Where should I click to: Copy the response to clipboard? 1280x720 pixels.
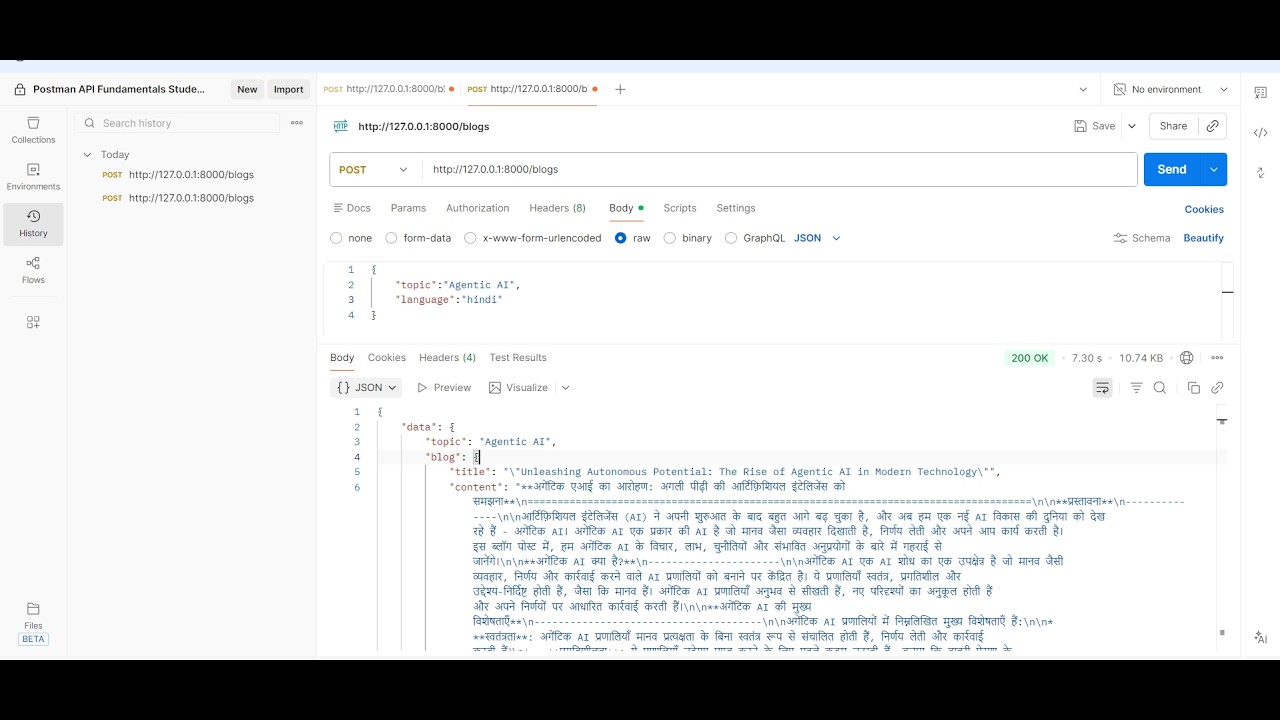point(1193,388)
